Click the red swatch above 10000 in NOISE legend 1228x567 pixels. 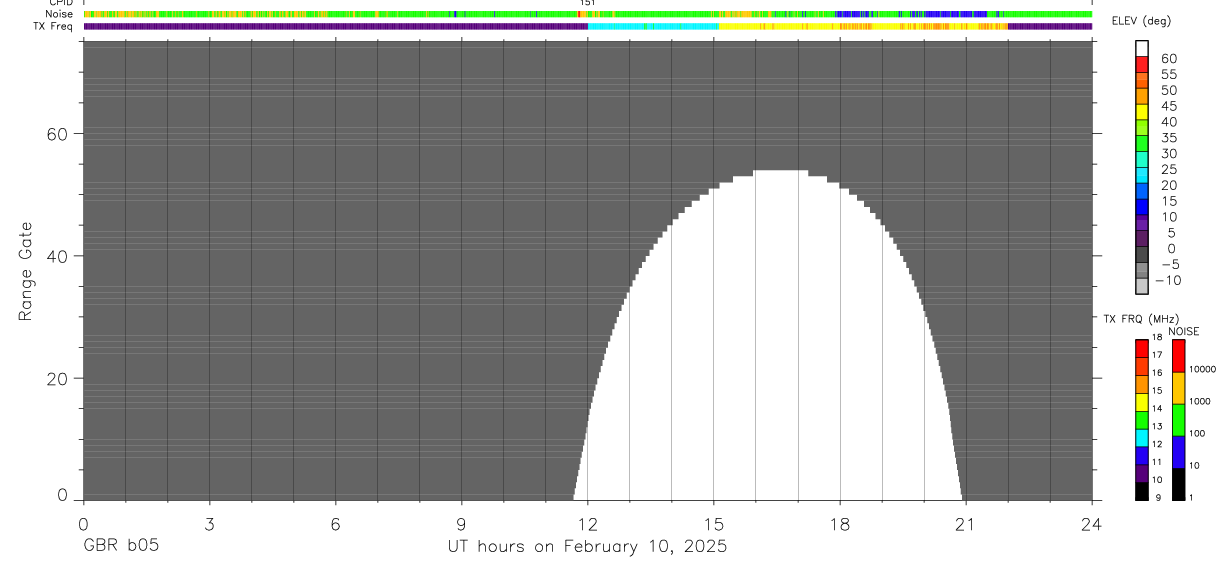pos(1178,356)
